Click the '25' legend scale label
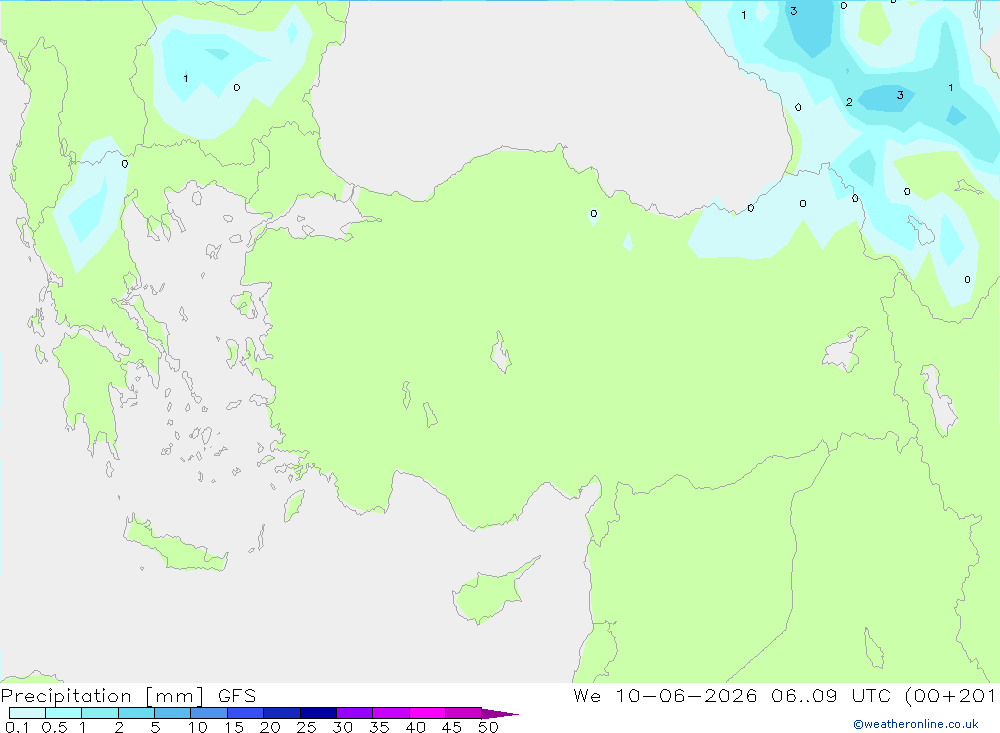The height and width of the screenshot is (733, 1000). pos(307,727)
